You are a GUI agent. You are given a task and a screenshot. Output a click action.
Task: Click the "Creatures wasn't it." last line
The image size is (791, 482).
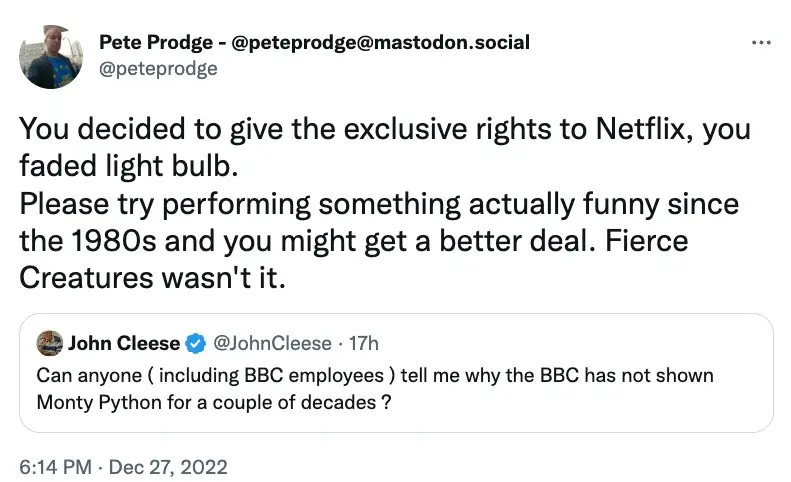tap(153, 279)
